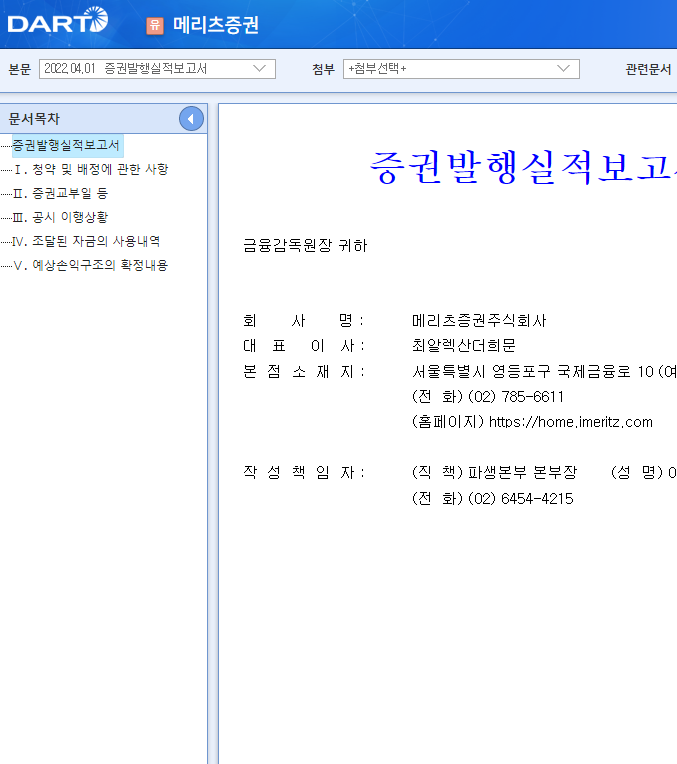The height and width of the screenshot is (764, 677).
Task: Click the 메리츠증권 company name in header
Action: [216, 25]
